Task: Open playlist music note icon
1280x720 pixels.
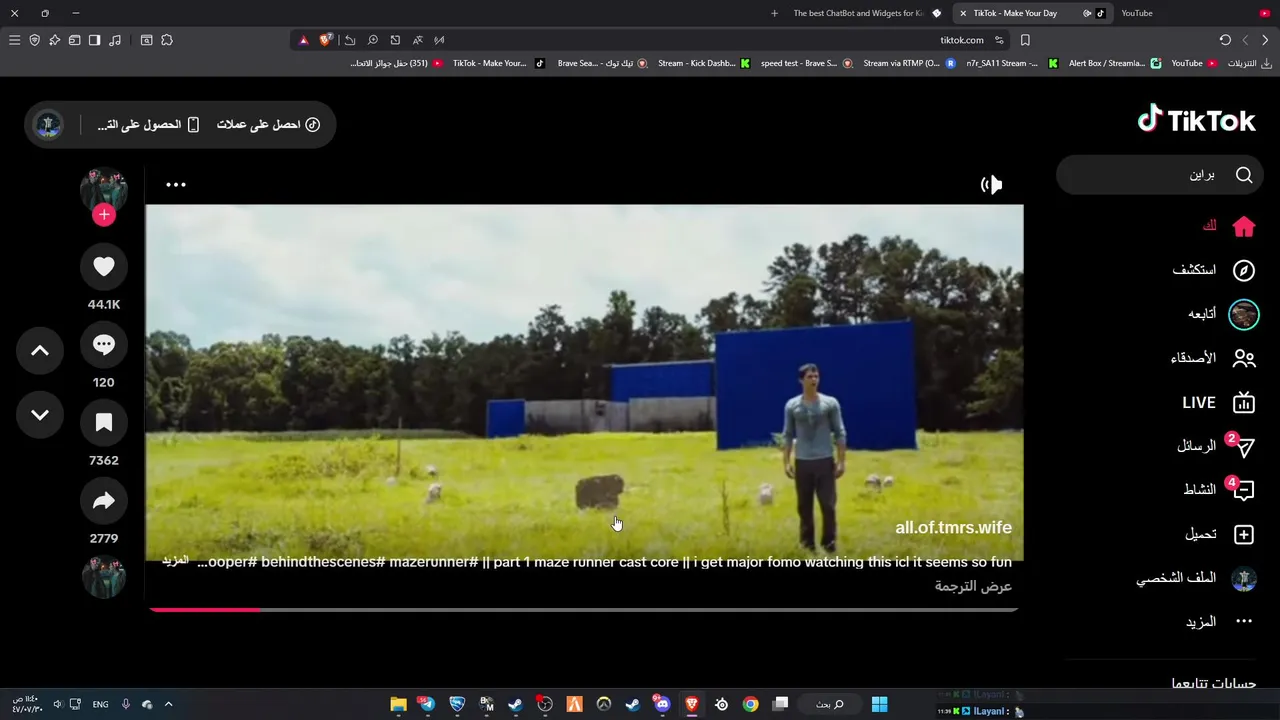Action: (x=115, y=40)
